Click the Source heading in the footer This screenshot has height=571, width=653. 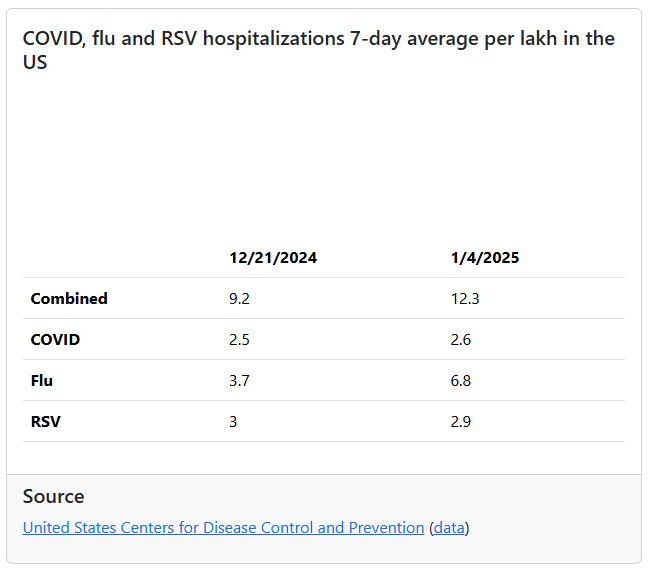[x=54, y=497]
